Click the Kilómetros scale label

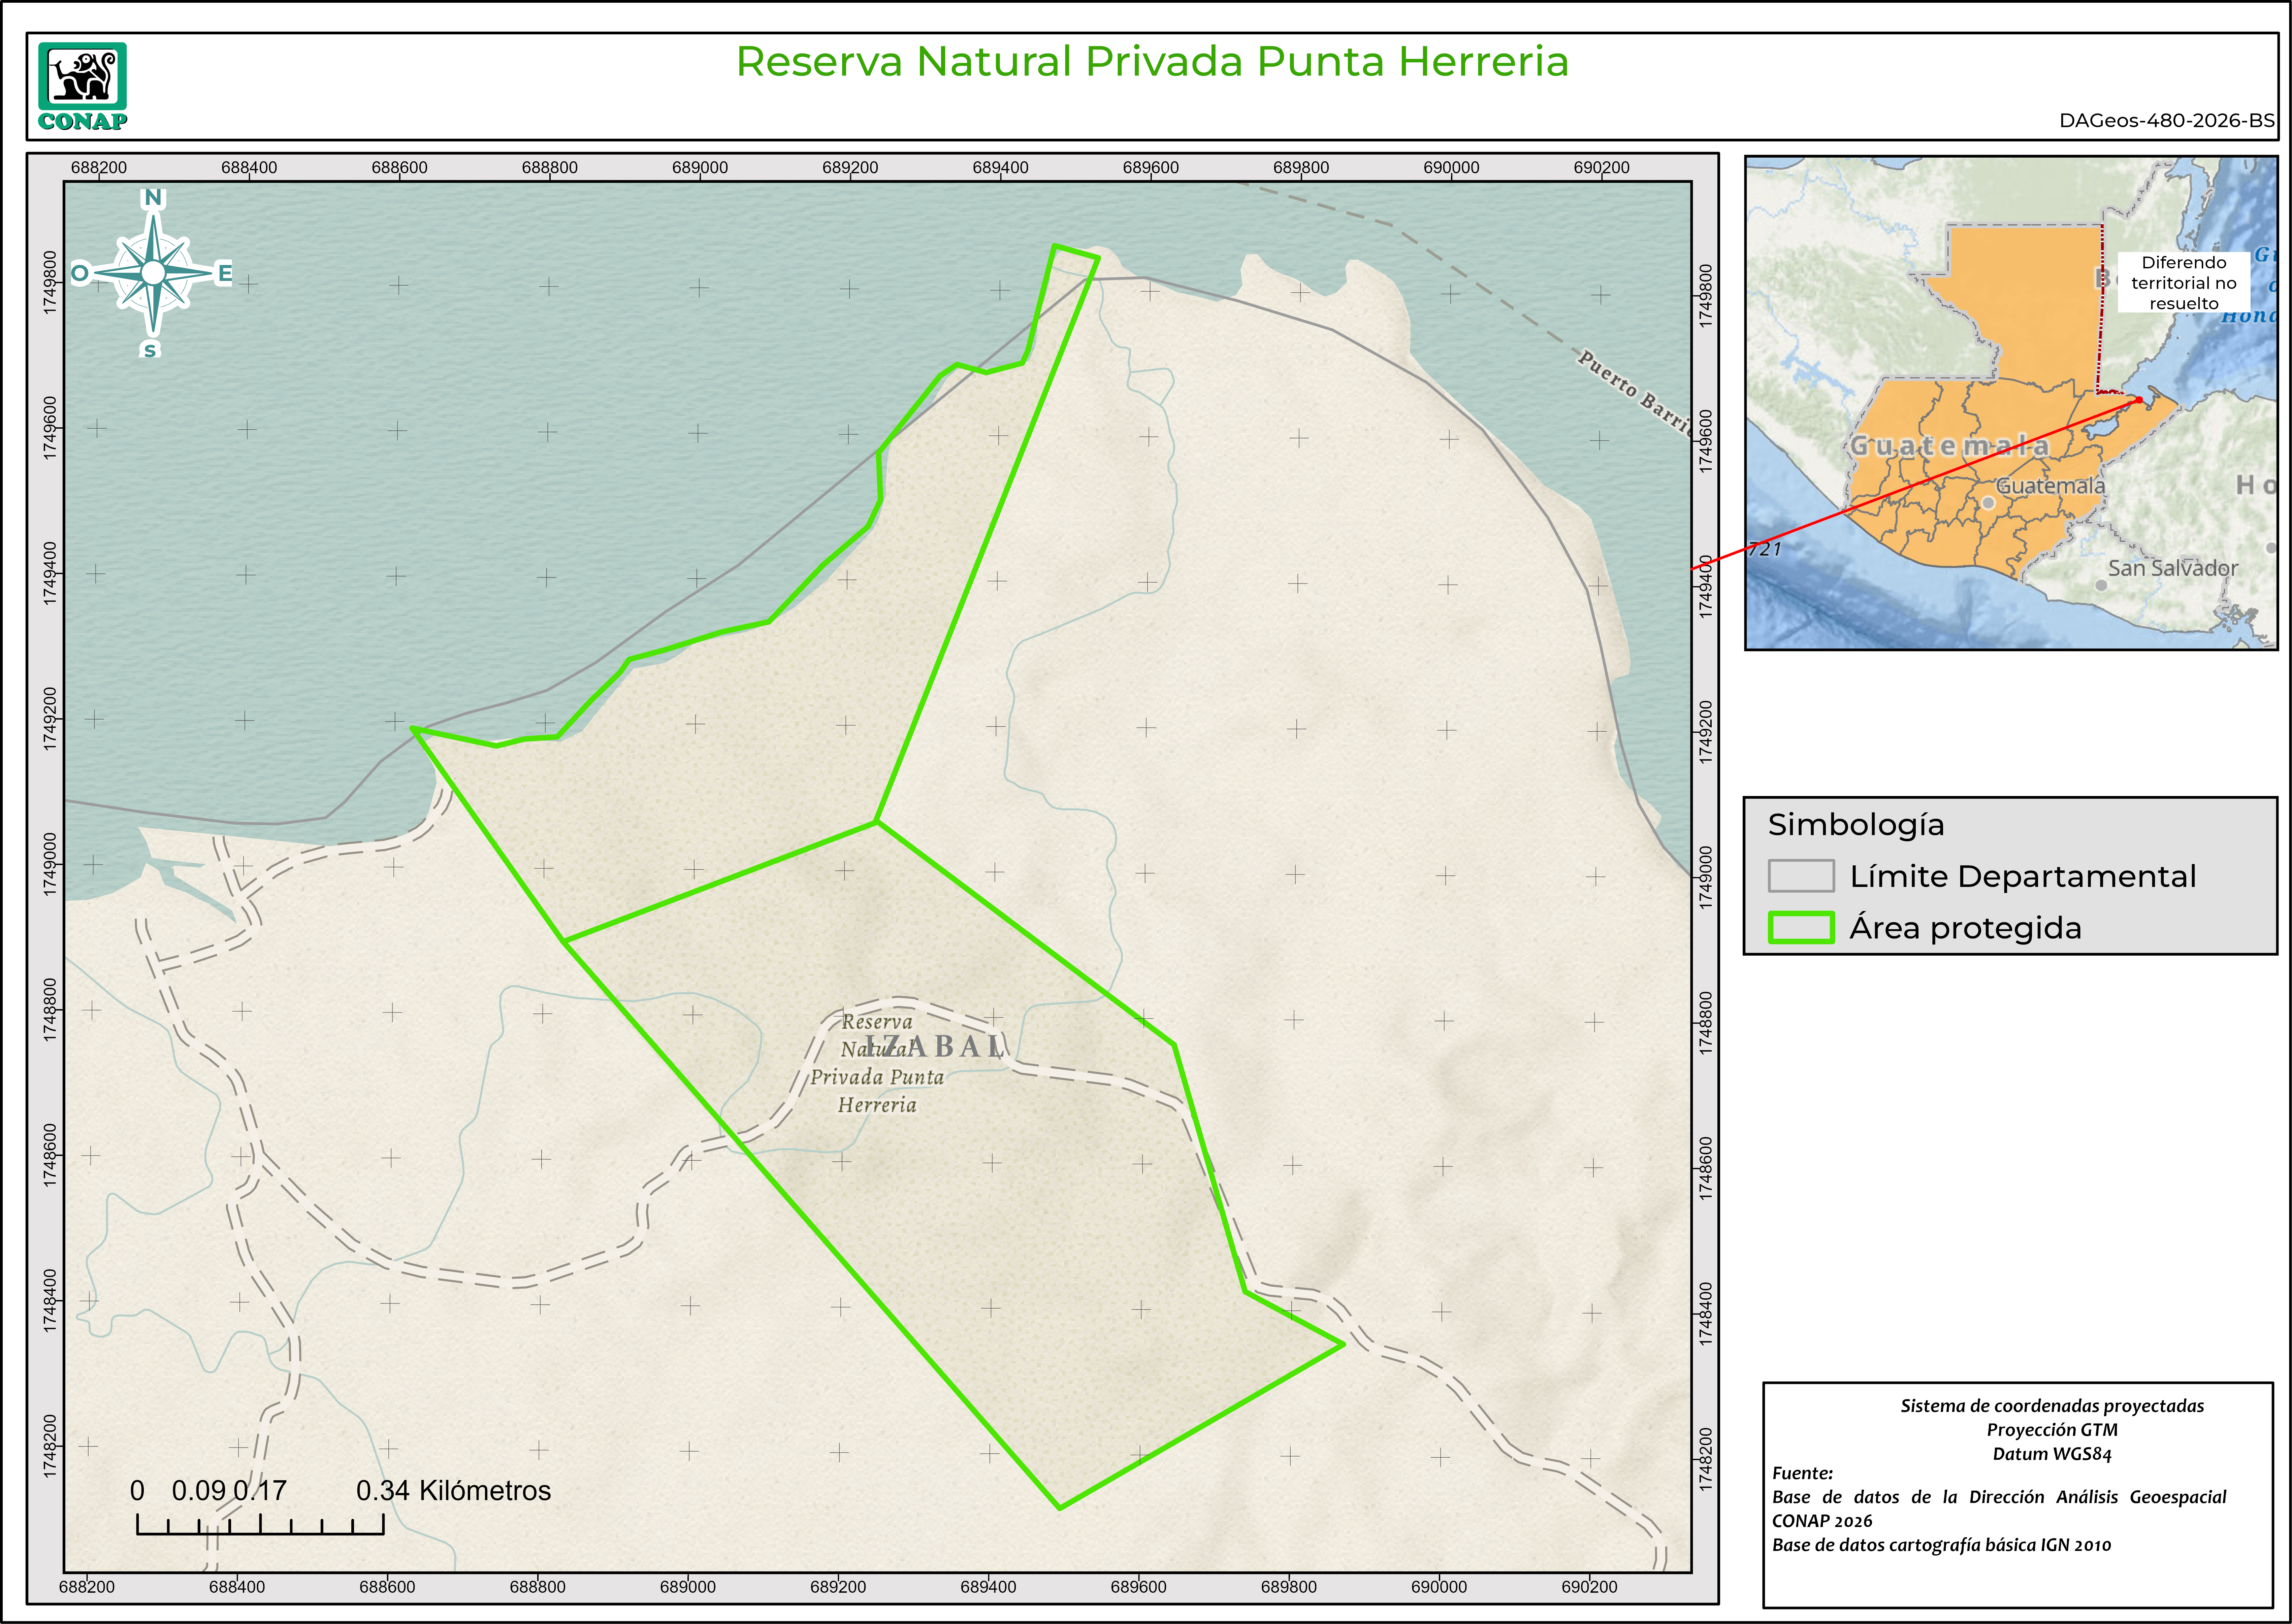coord(485,1491)
